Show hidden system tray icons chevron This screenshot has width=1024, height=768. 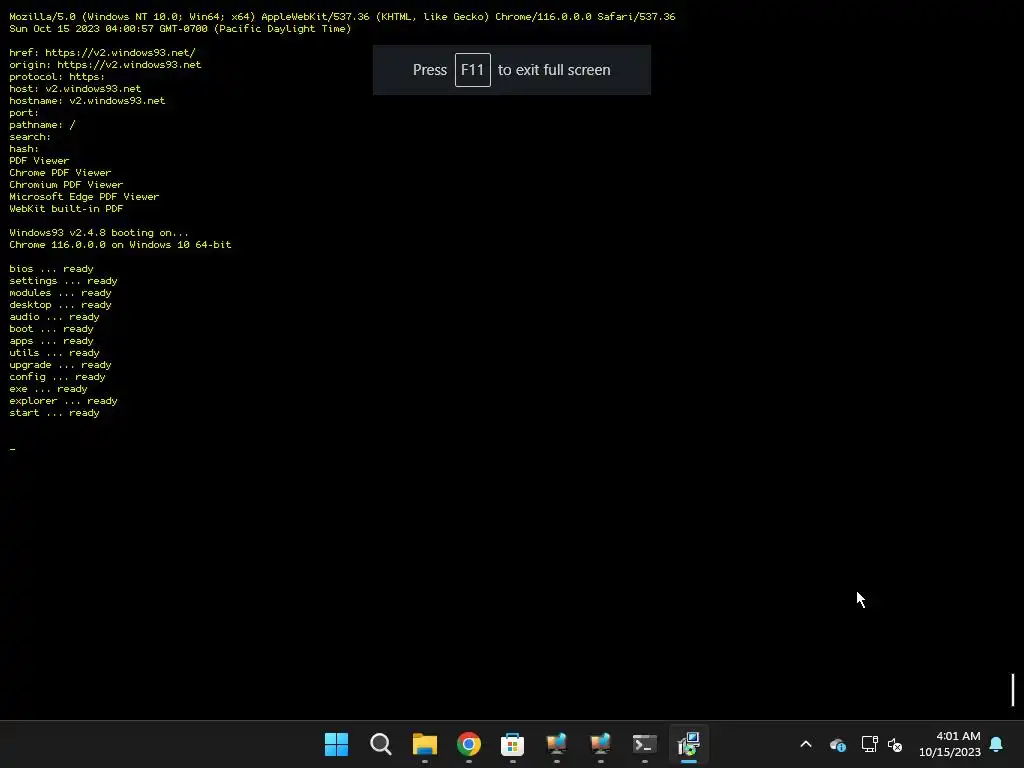[x=806, y=744]
